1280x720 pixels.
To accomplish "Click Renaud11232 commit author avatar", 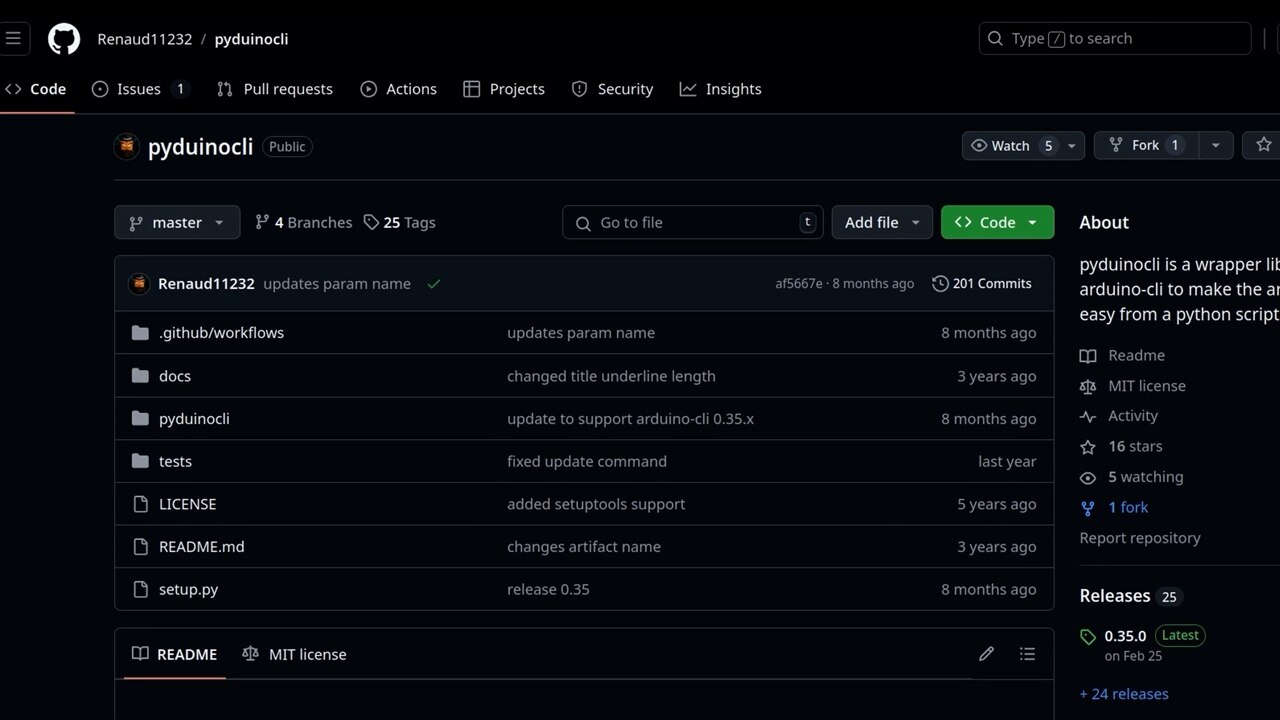I will (139, 284).
